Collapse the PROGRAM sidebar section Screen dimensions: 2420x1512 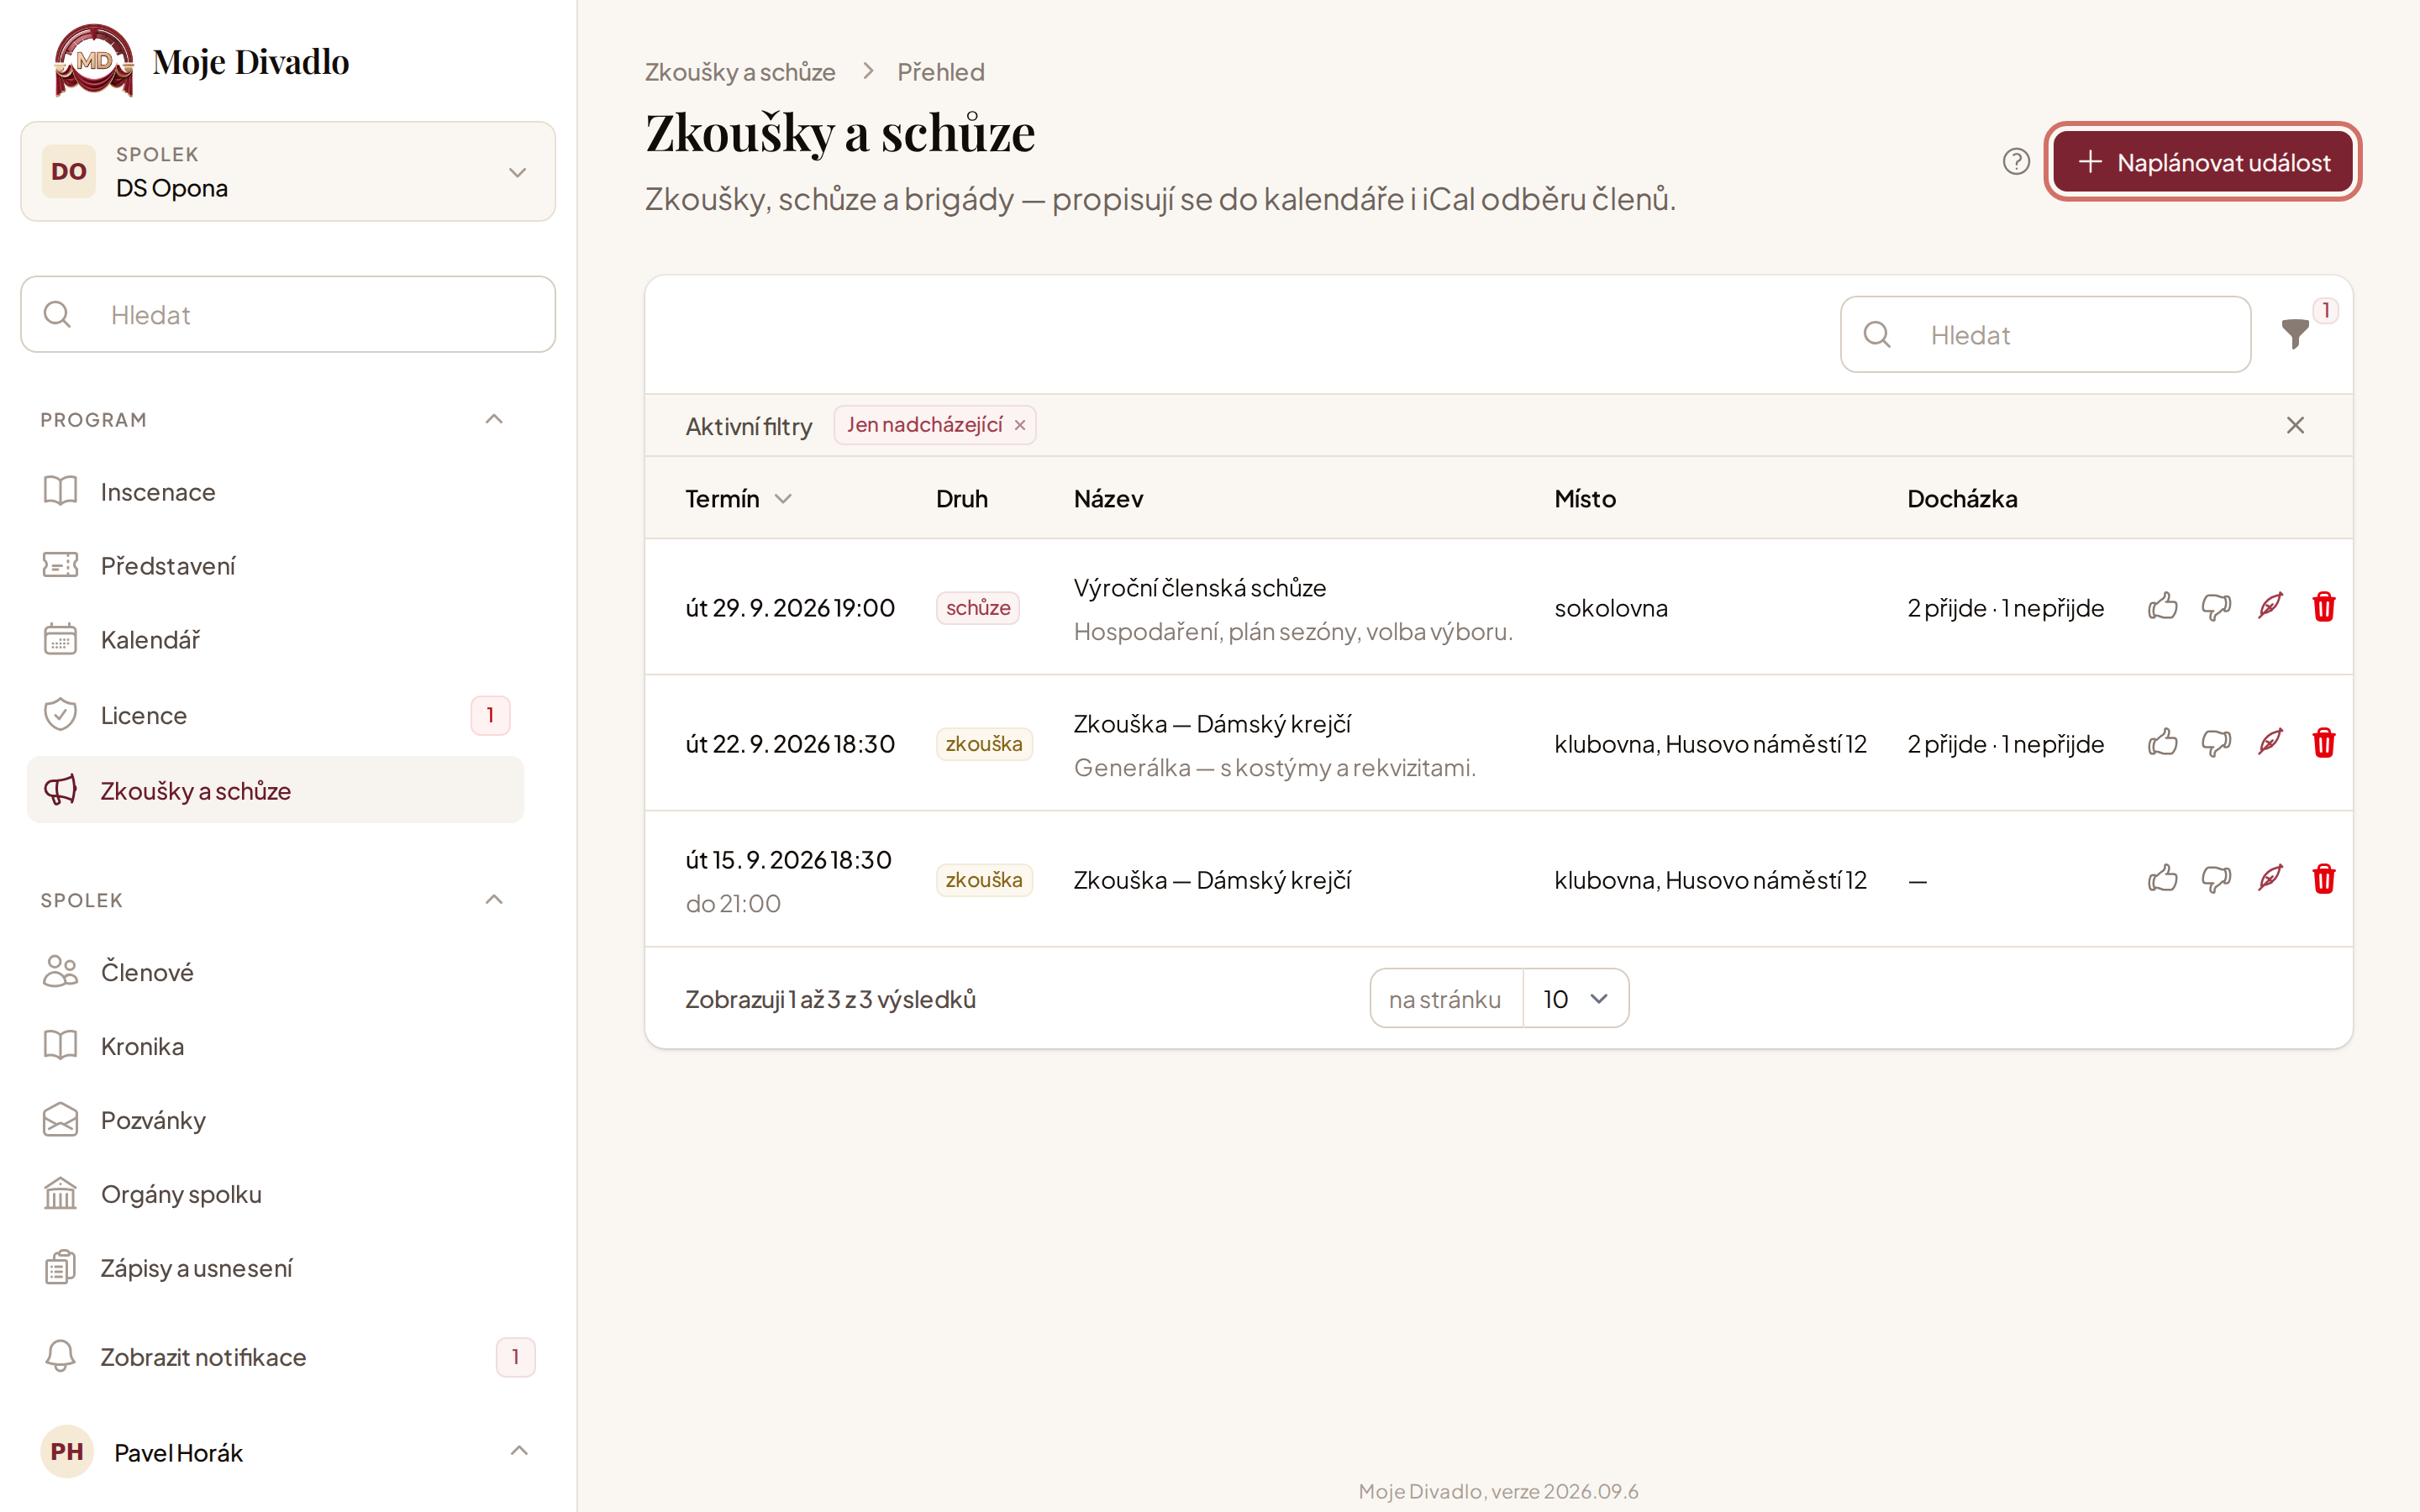pos(494,419)
